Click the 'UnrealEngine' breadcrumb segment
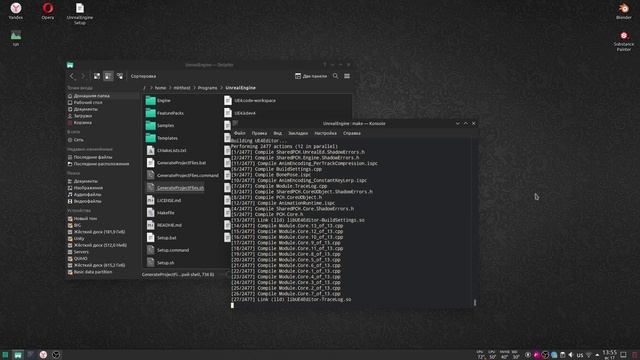 [x=240, y=88]
